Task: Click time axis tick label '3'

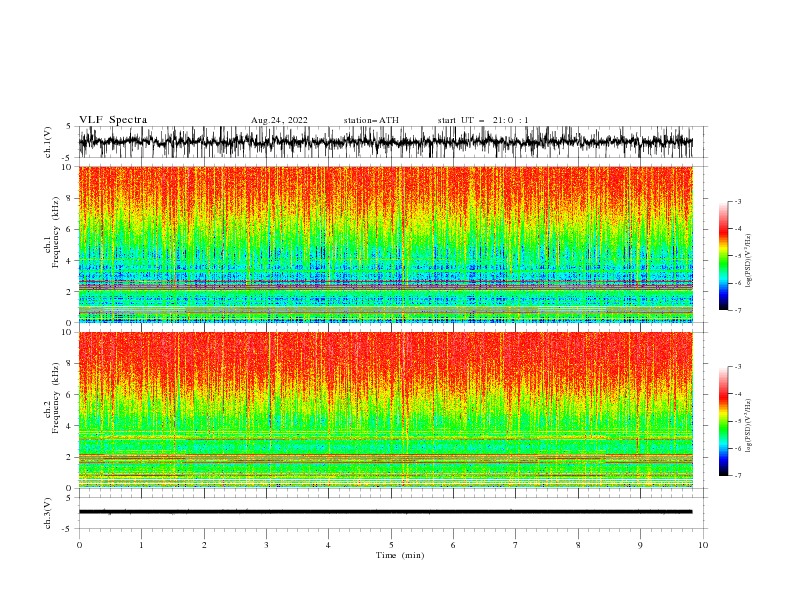Action: (x=266, y=545)
